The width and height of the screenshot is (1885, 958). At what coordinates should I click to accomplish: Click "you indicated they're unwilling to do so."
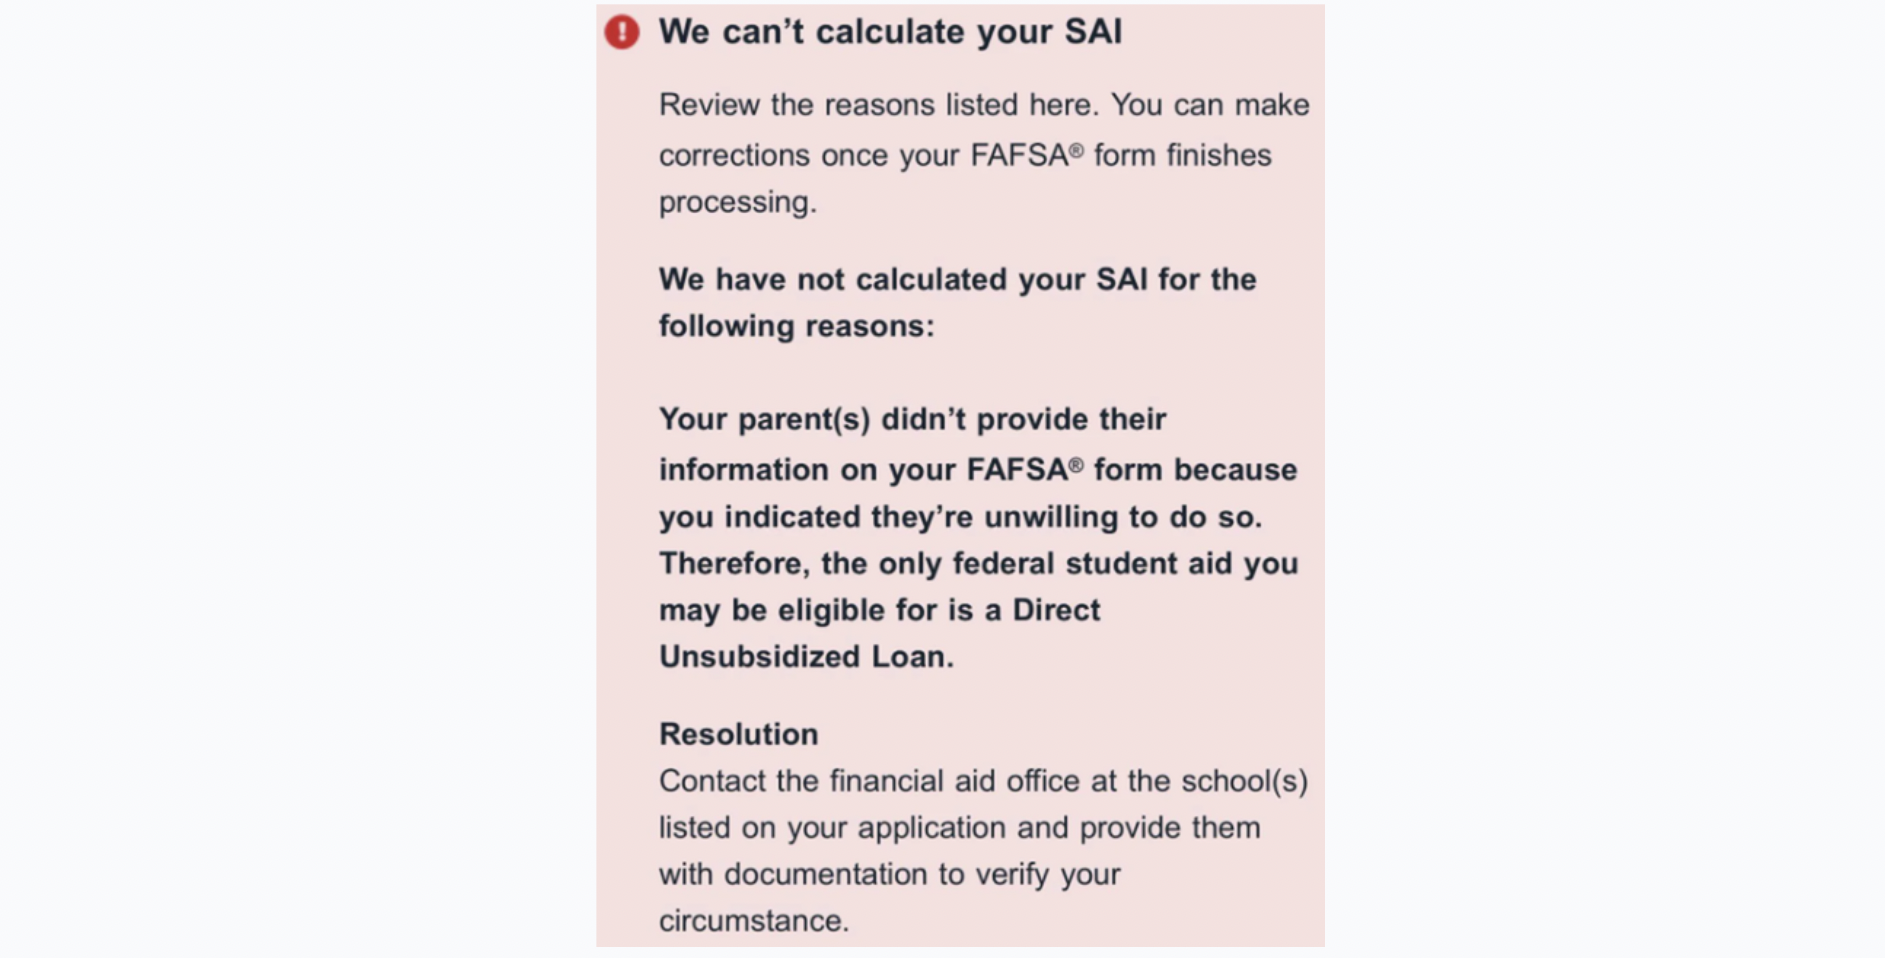960,517
